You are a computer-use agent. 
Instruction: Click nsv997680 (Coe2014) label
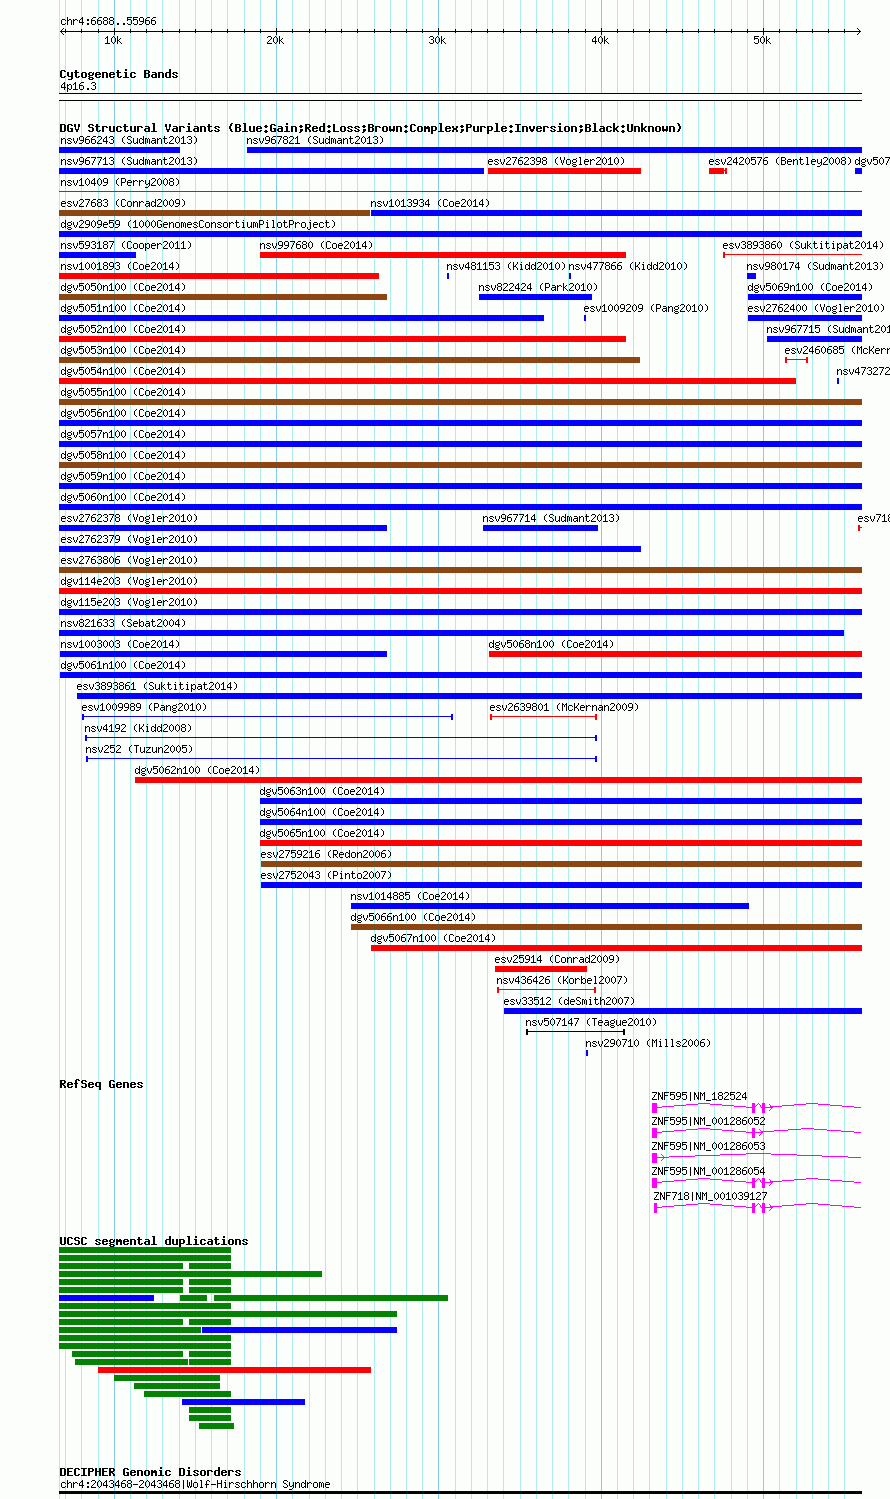click(316, 245)
